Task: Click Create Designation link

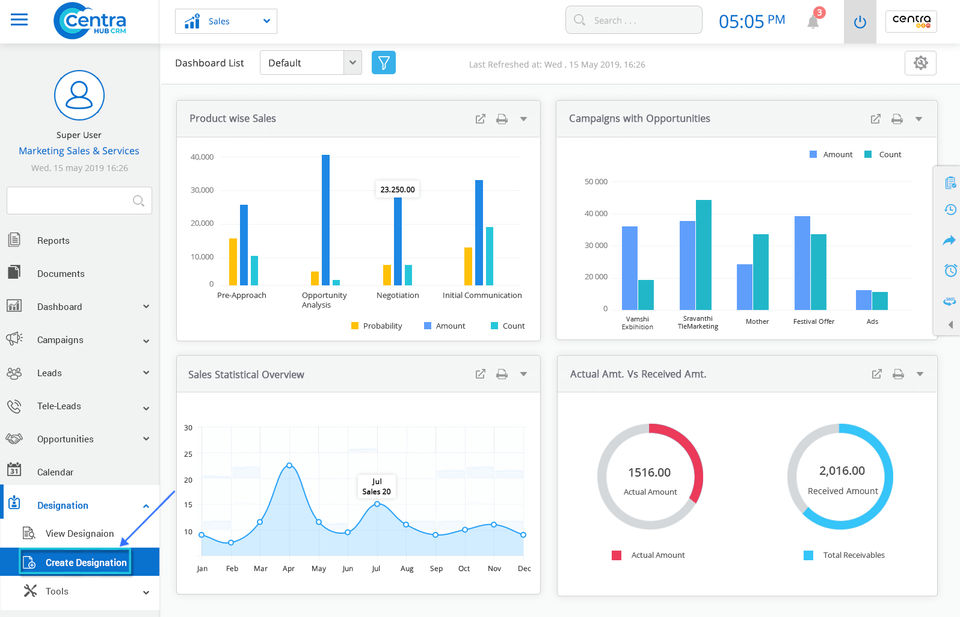Action: click(86, 562)
